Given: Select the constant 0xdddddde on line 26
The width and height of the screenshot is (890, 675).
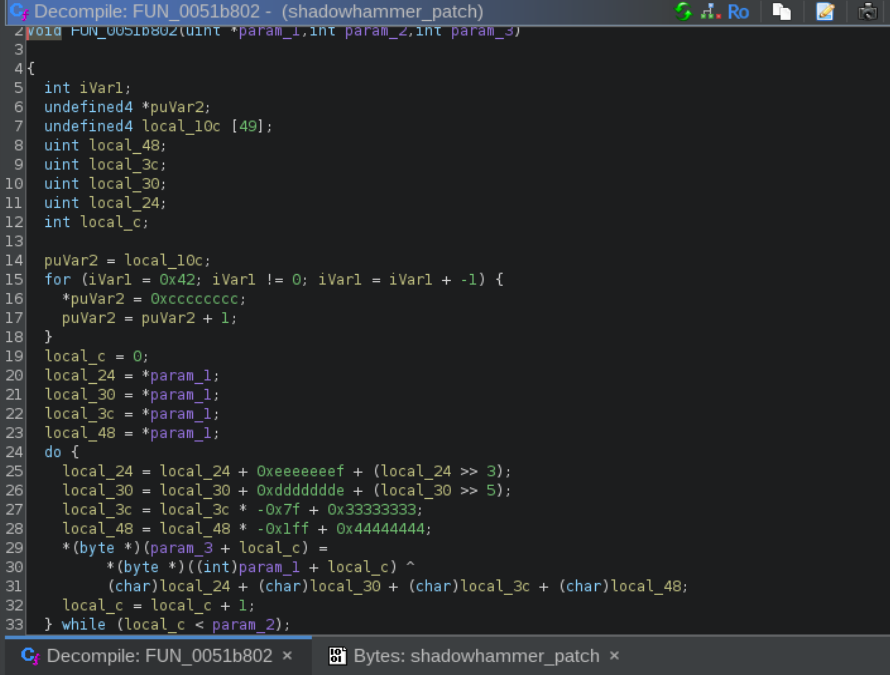Looking at the screenshot, I should (300, 490).
